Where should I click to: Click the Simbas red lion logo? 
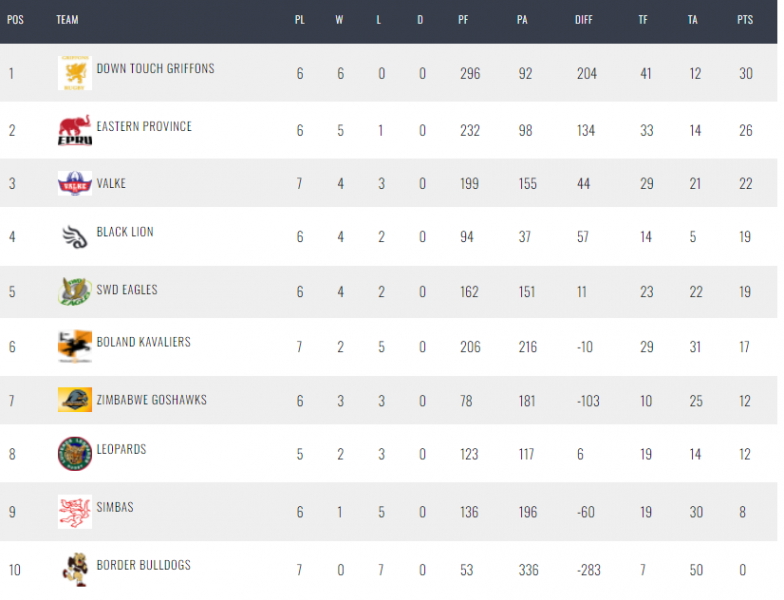tap(74, 512)
